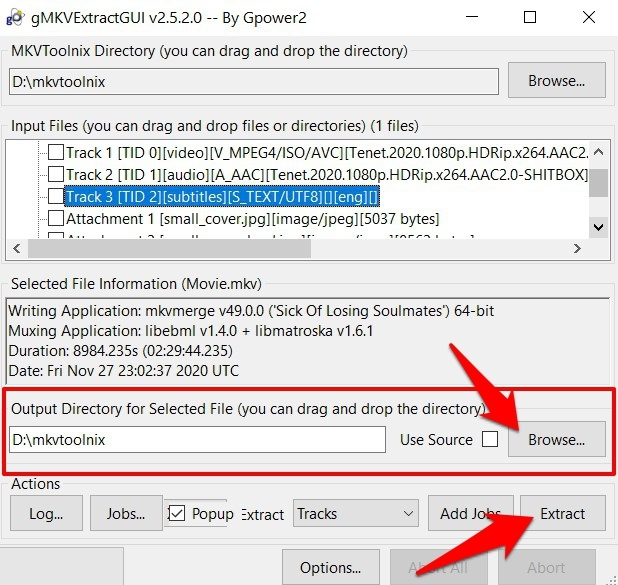The width and height of the screenshot is (618, 585).
Task: Select the Track 2 audio AAC row
Action: [x=327, y=175]
